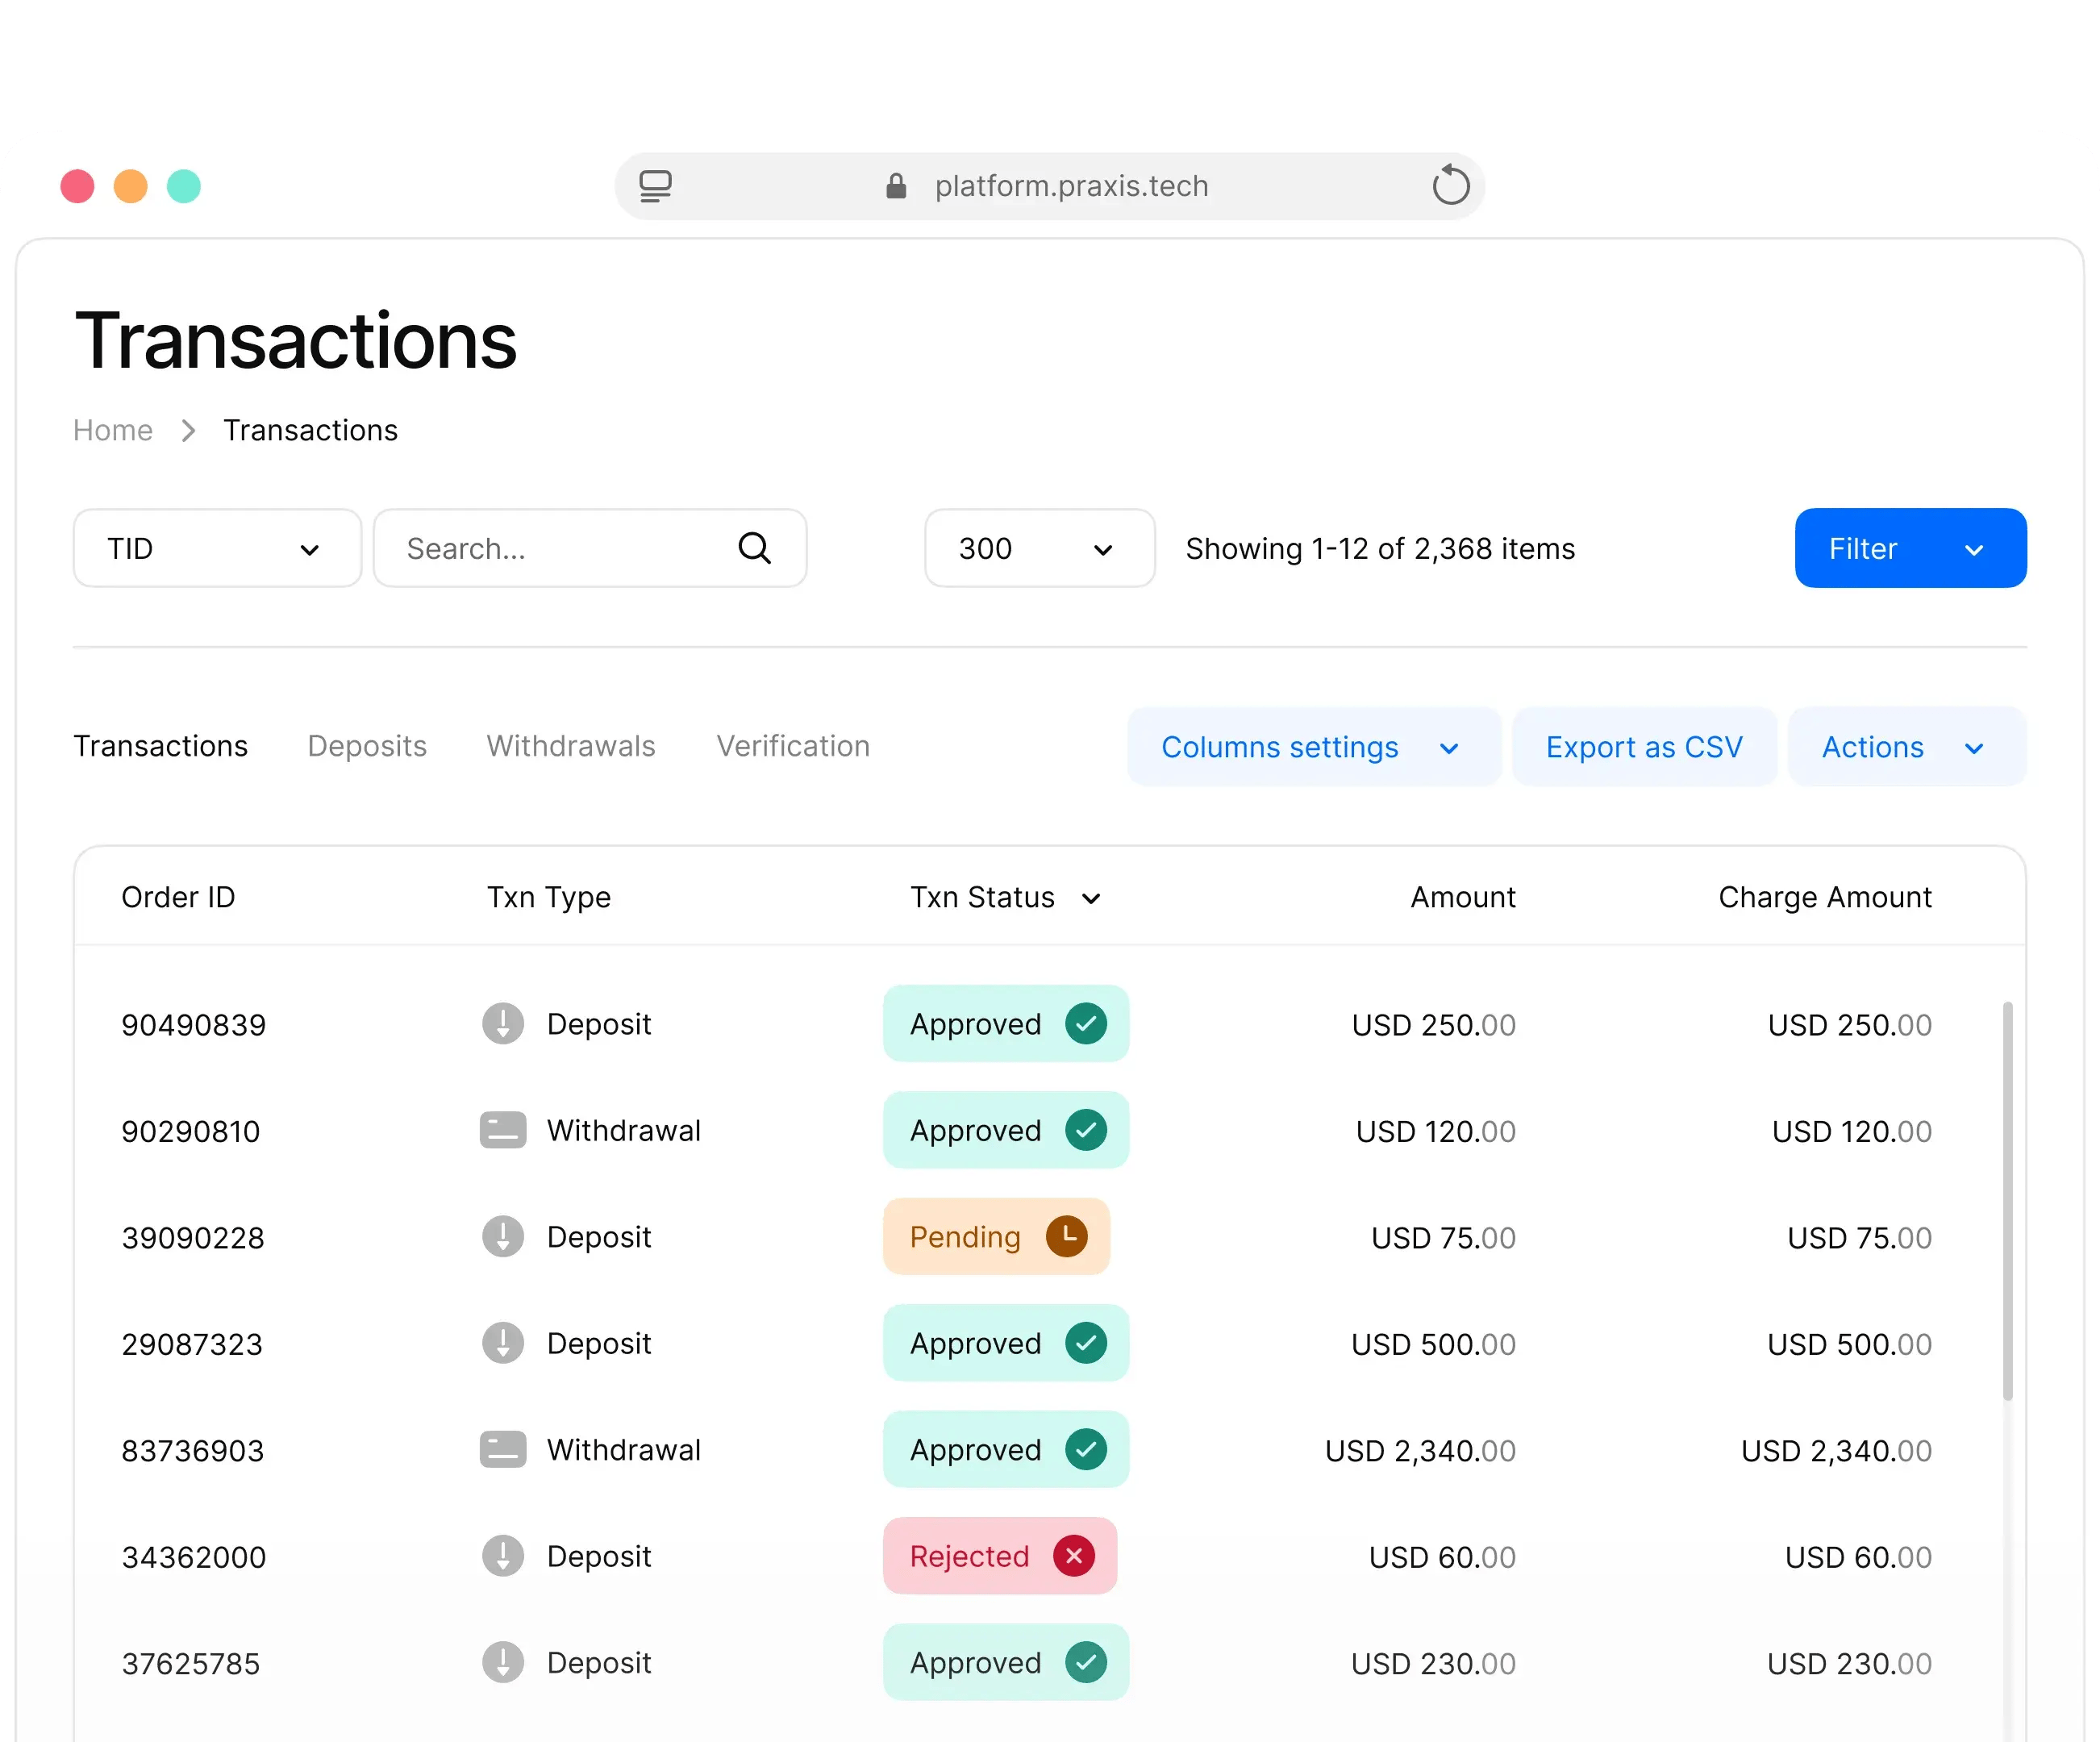Click the Txn Type column header

tap(548, 897)
